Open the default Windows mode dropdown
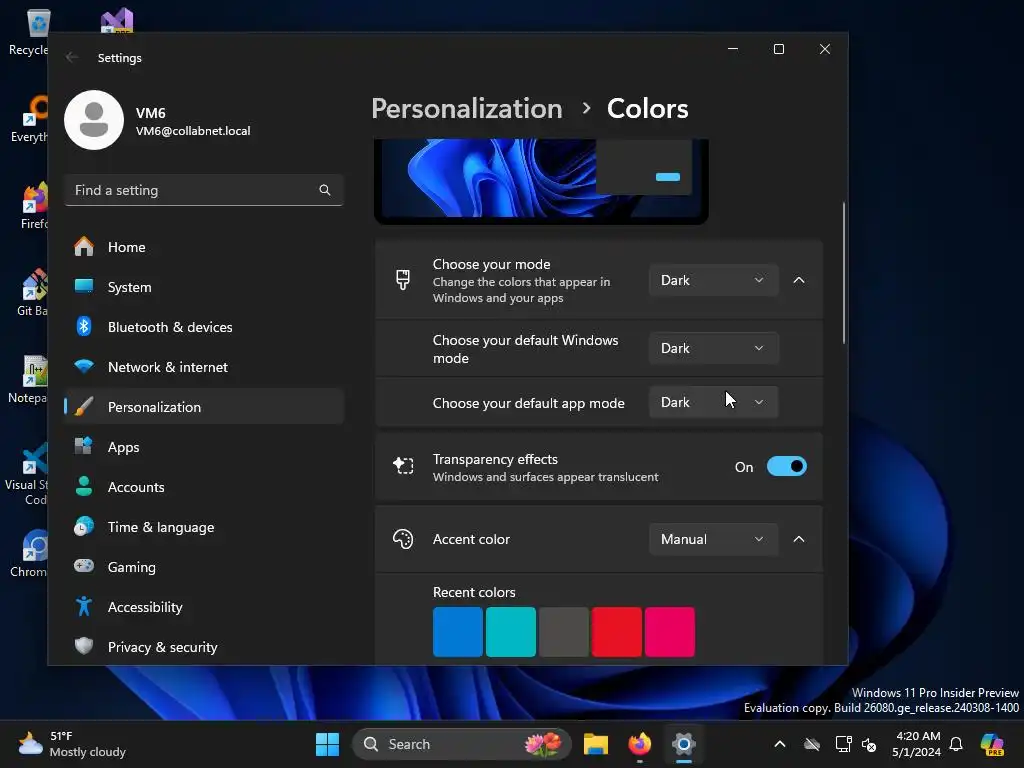The image size is (1024, 768). pos(713,348)
